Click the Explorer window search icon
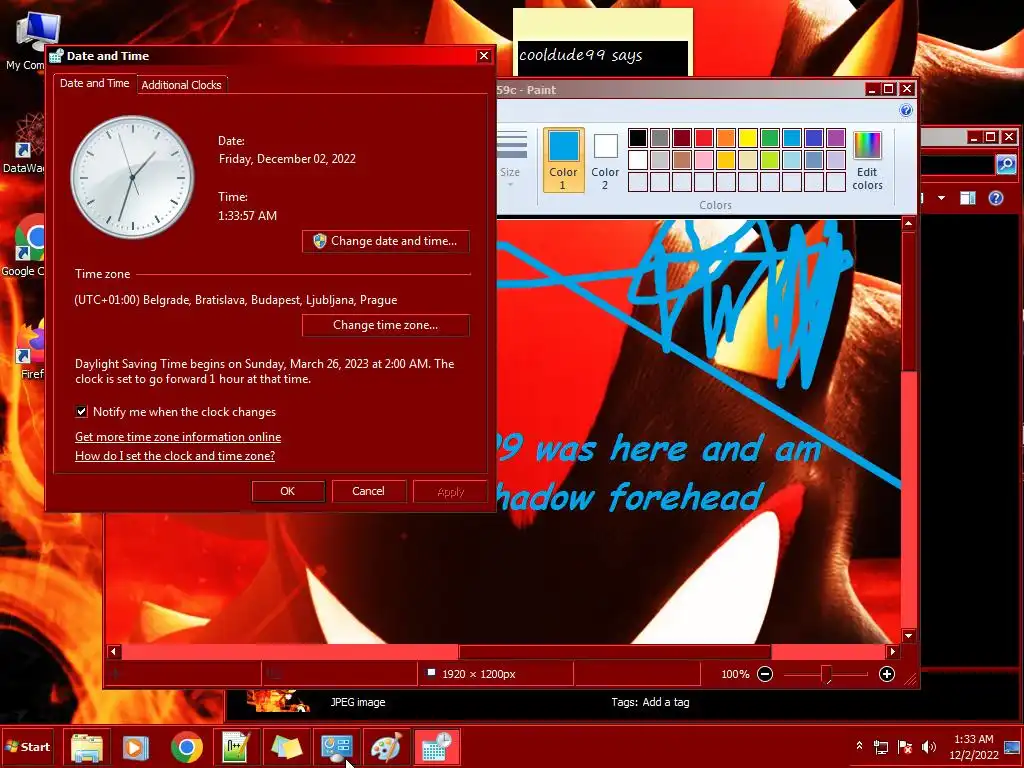 1006,164
